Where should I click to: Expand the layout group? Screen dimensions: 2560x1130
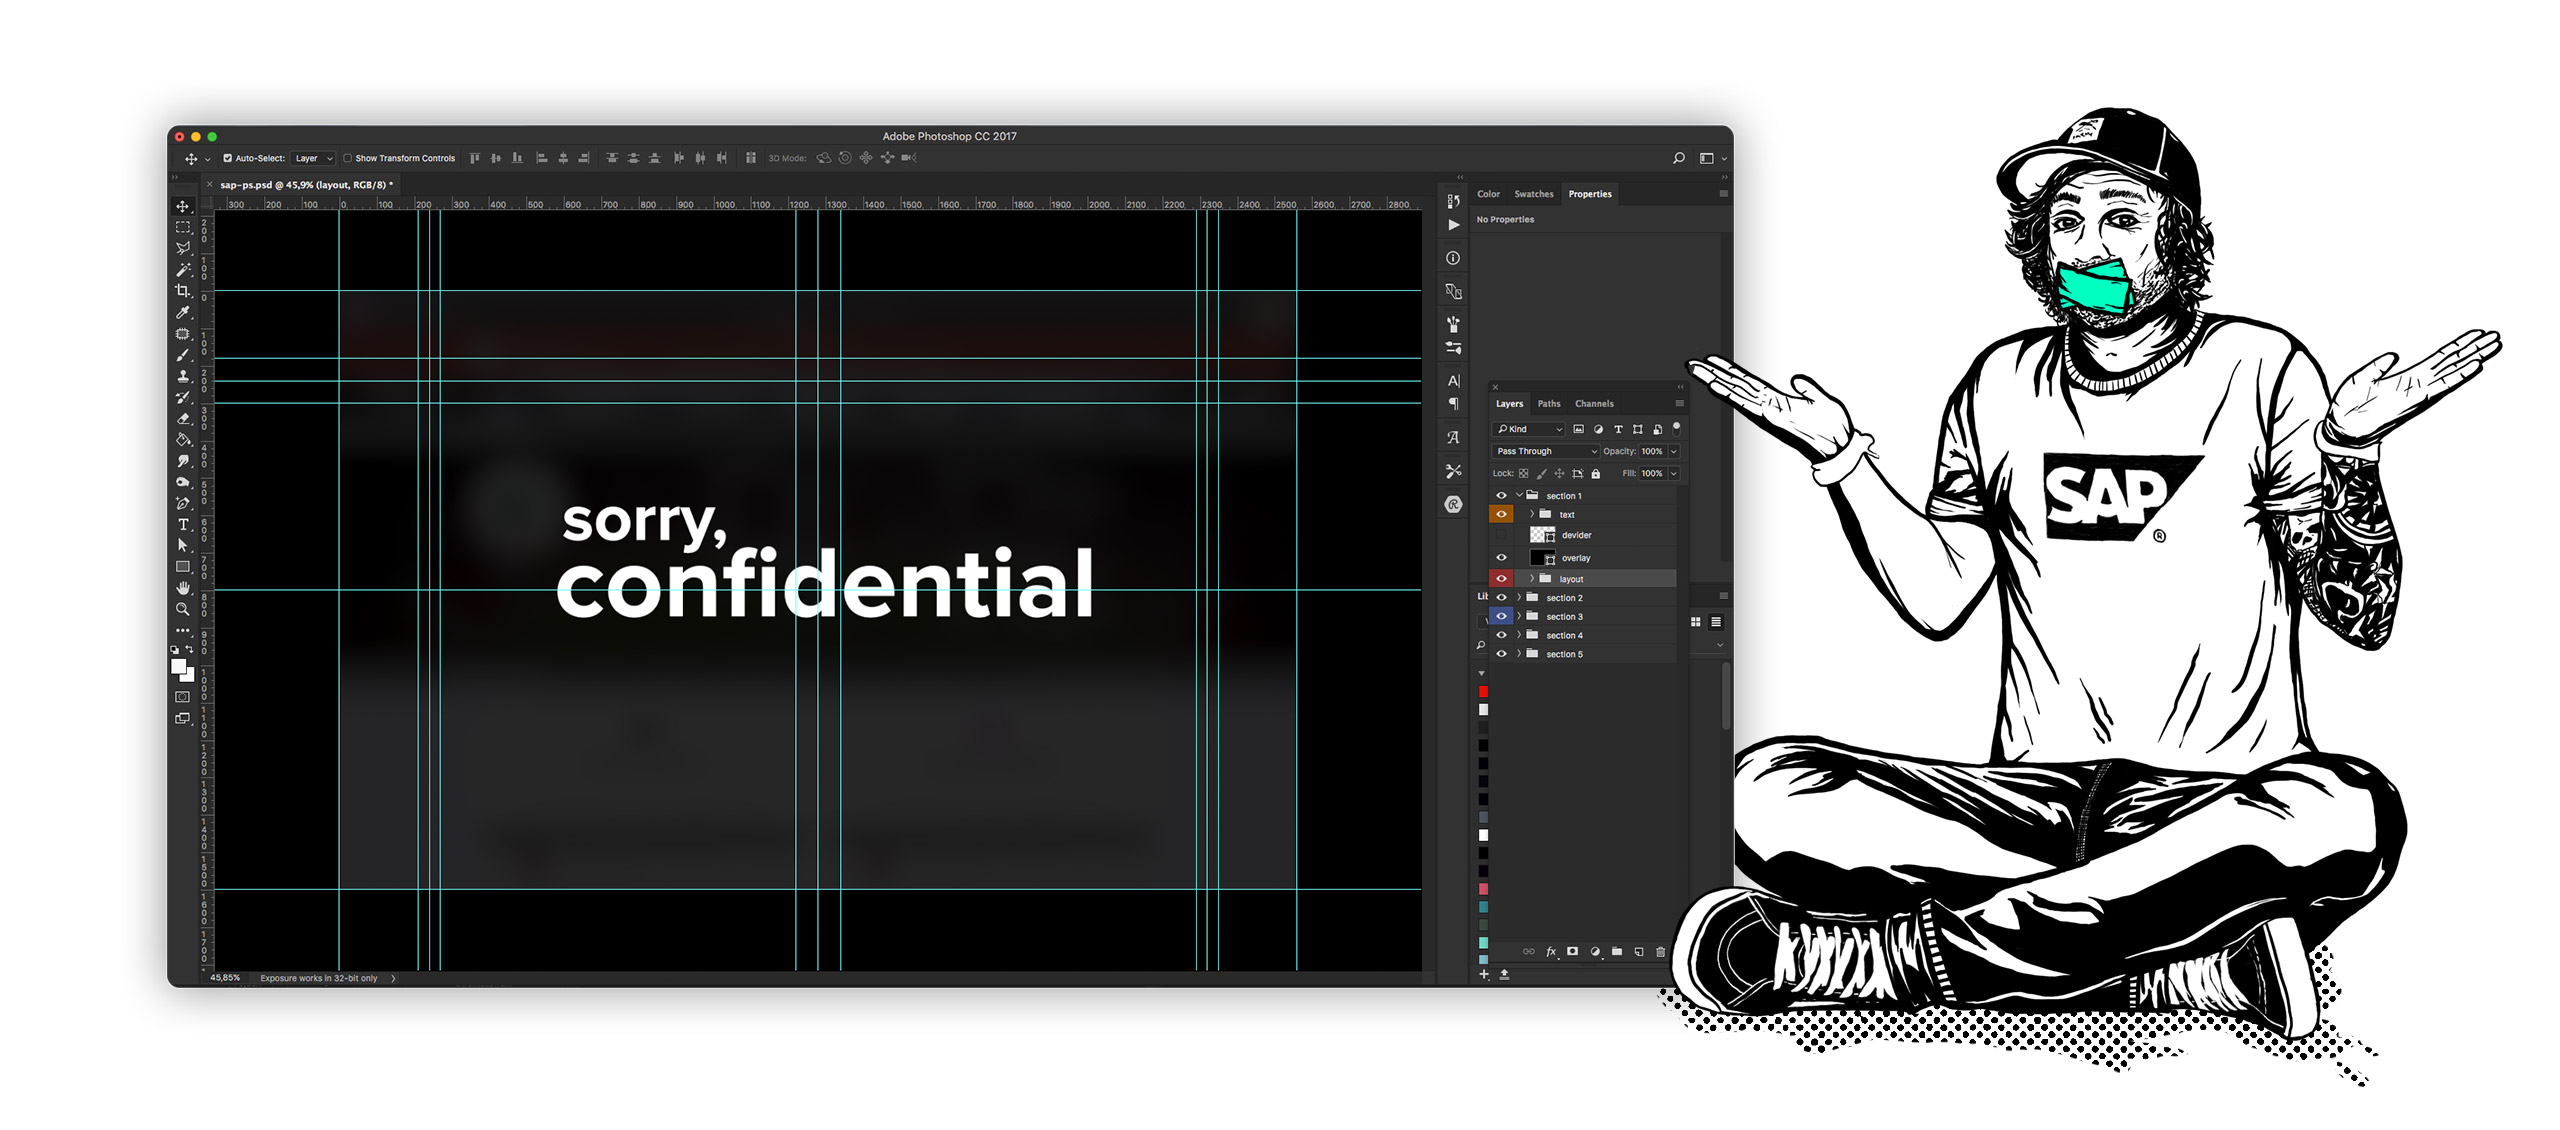[1531, 579]
